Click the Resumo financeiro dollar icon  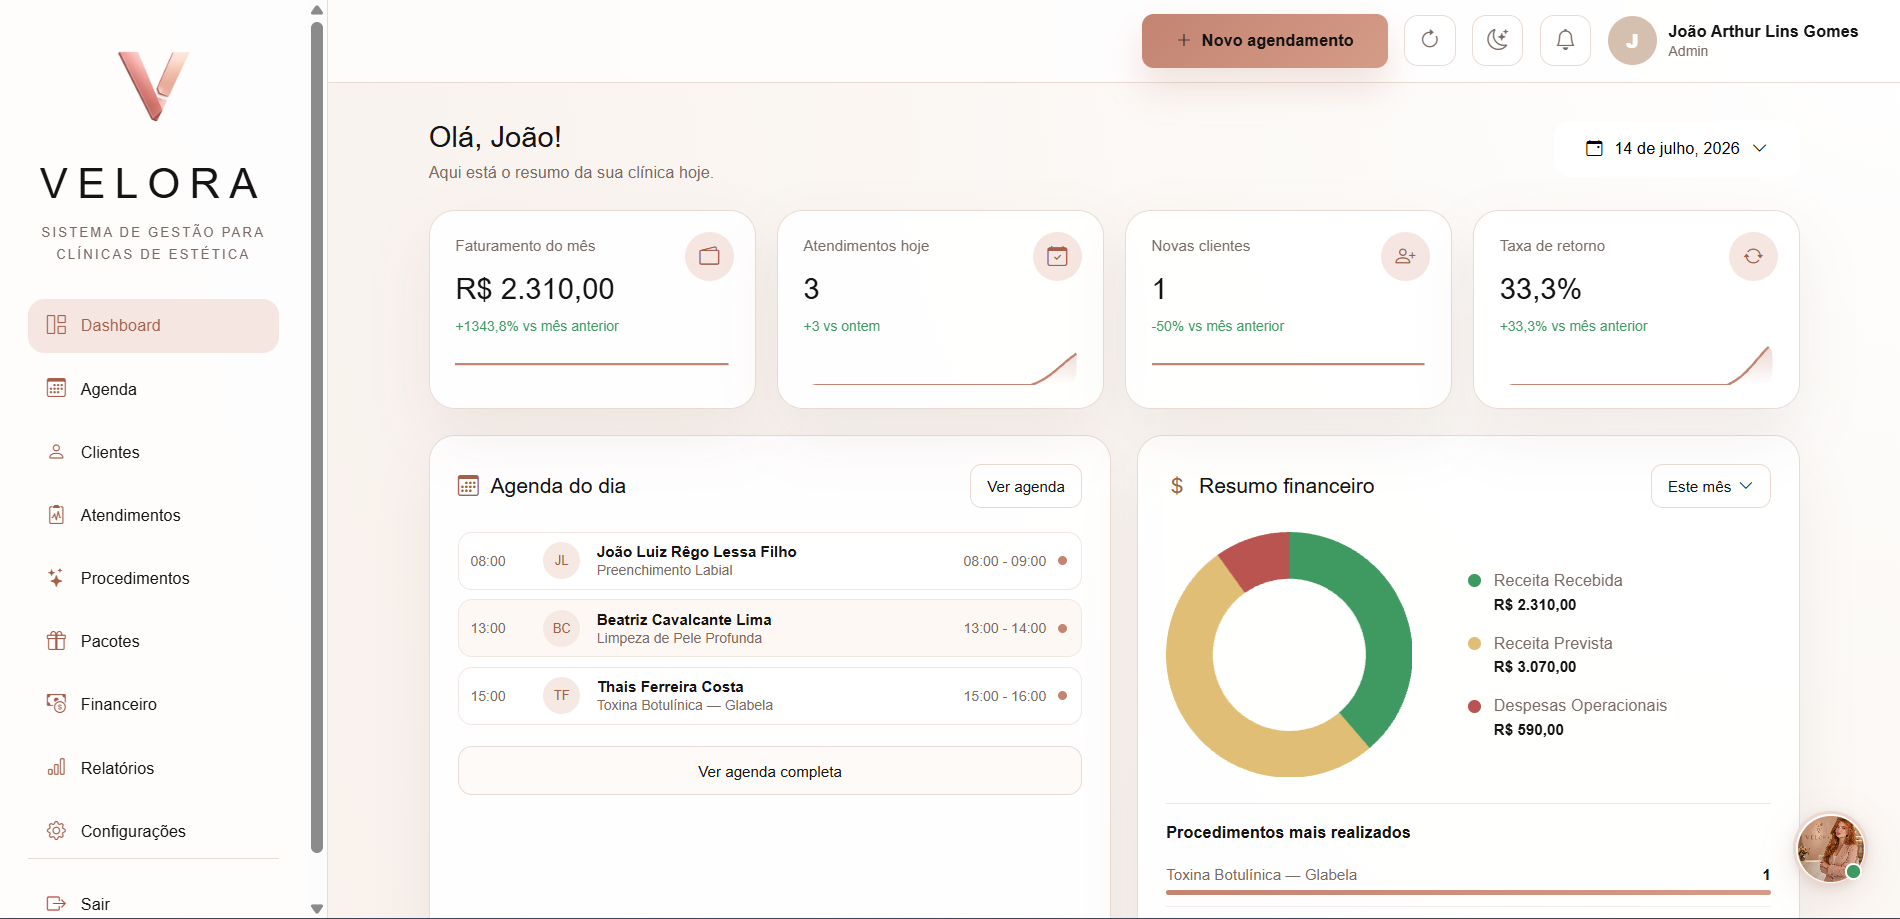(x=1177, y=486)
